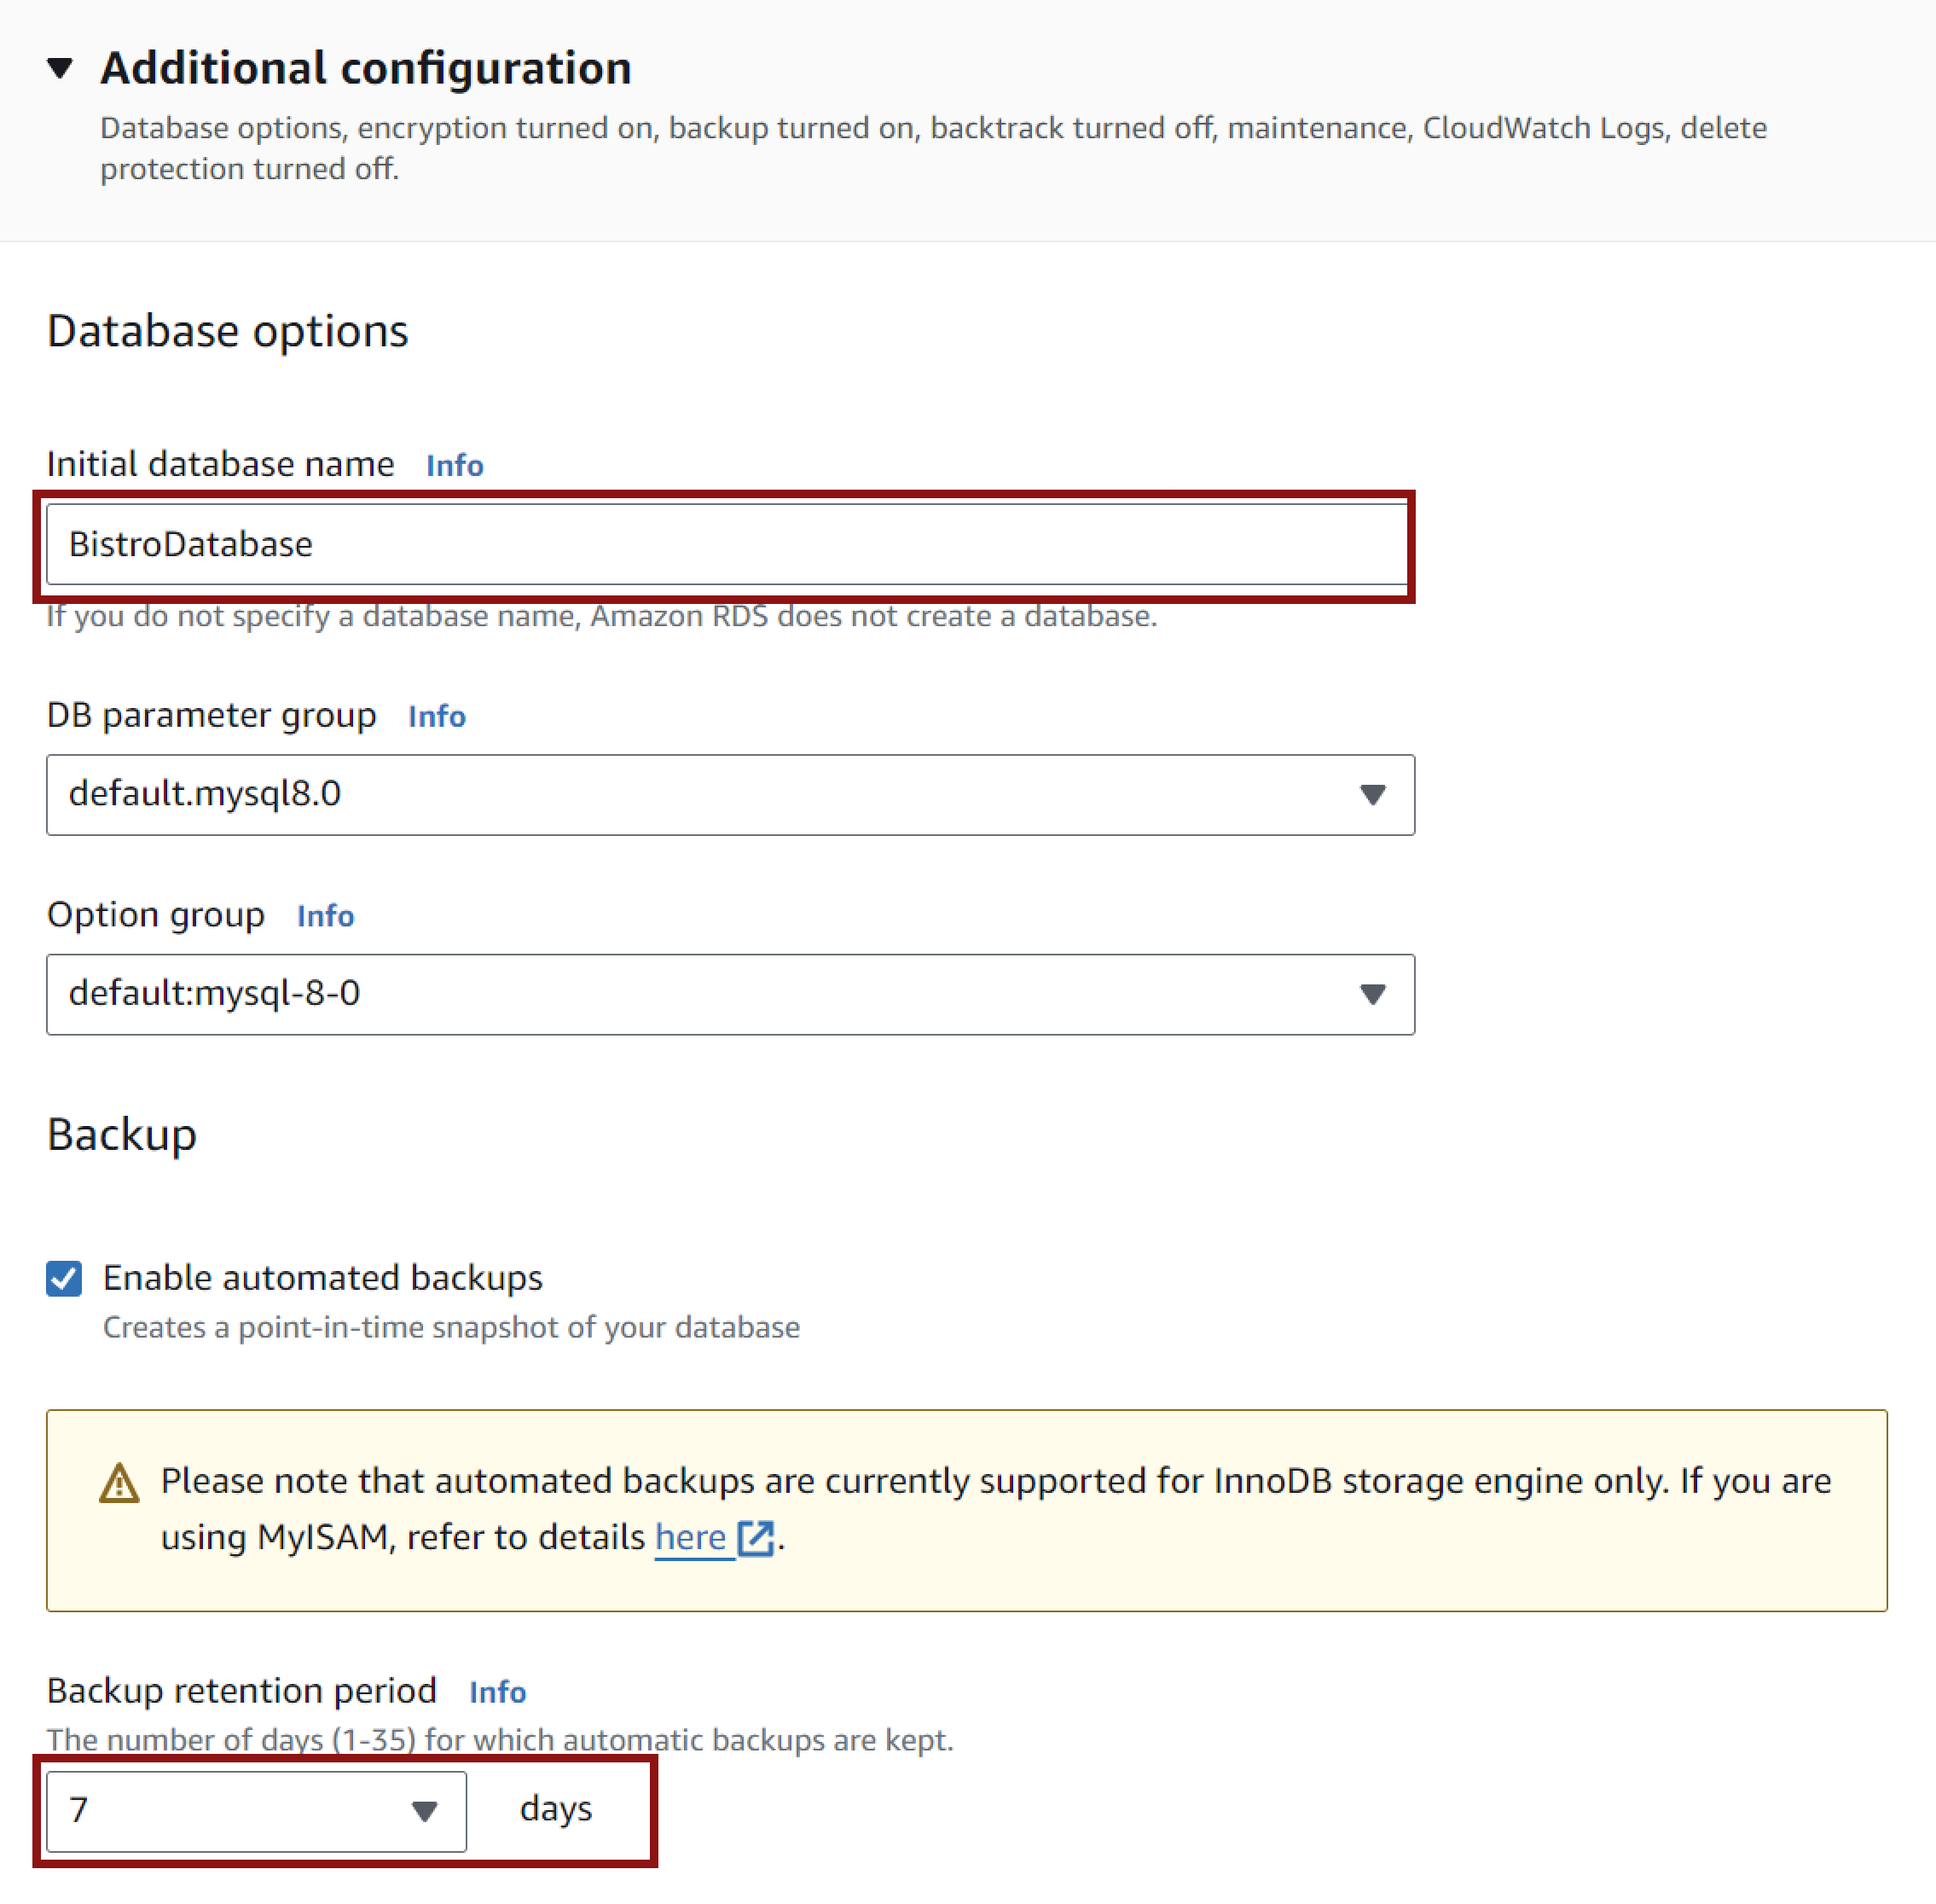Click the Additional configuration heading text
This screenshot has height=1904, width=1936.
tap(366, 68)
